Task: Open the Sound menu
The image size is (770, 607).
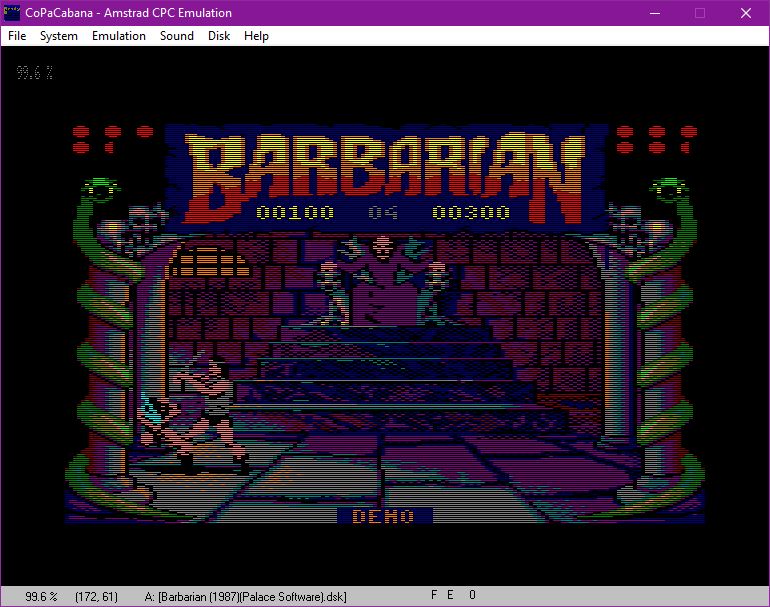Action: coord(177,36)
